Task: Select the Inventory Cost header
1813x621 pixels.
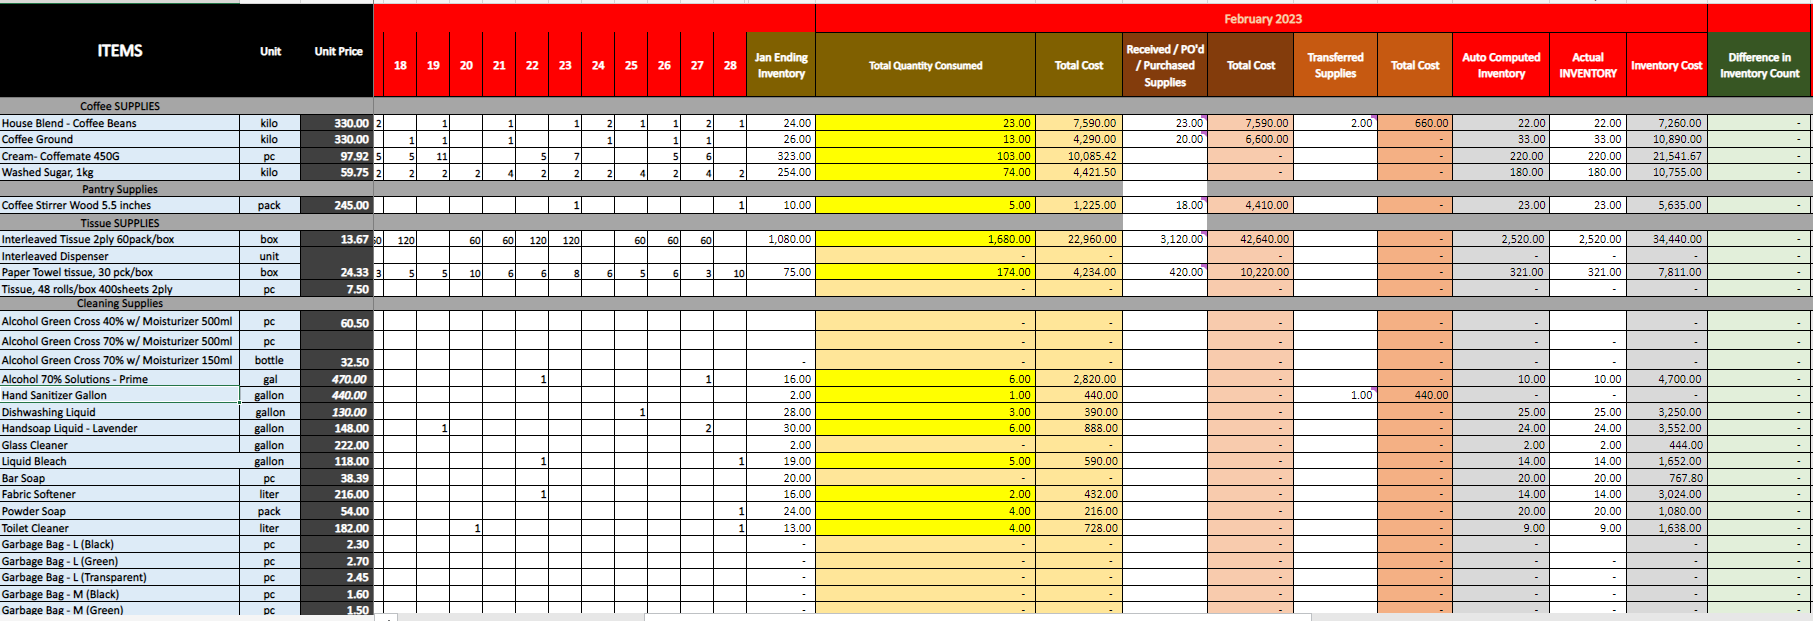Action: click(1666, 65)
